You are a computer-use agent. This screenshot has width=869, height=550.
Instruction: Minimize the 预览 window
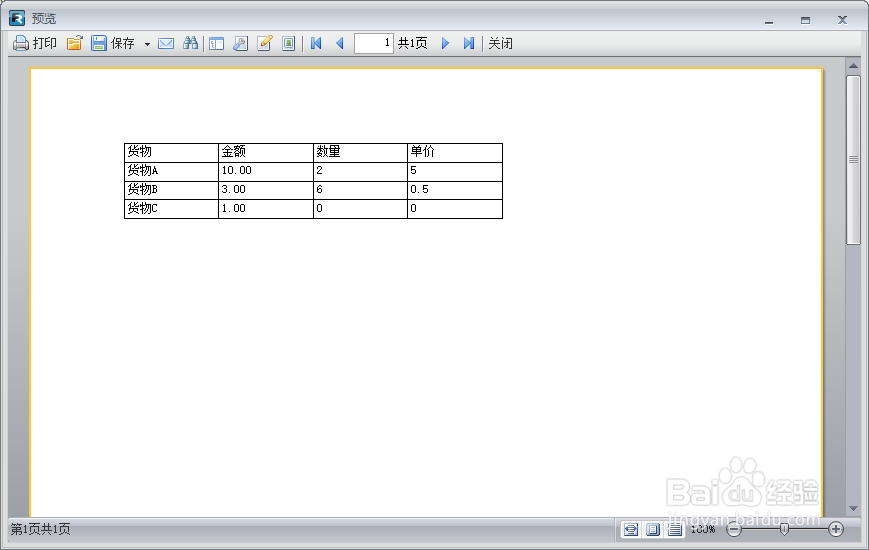click(769, 20)
